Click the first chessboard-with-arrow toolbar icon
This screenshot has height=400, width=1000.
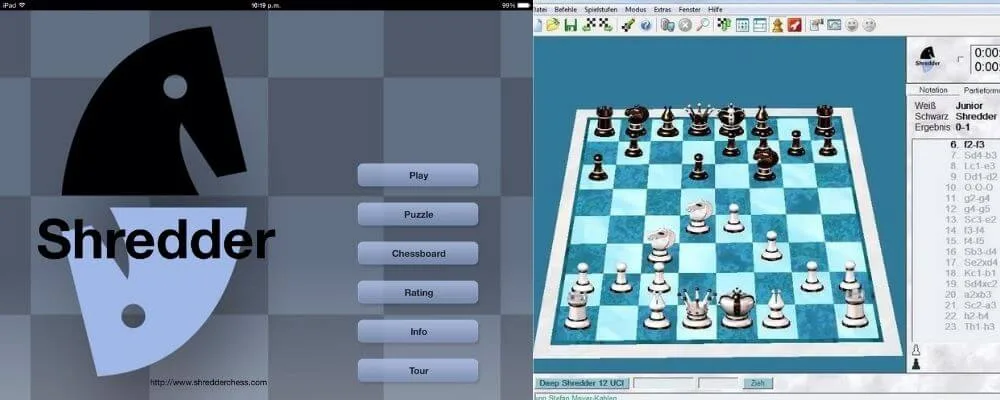pos(589,25)
